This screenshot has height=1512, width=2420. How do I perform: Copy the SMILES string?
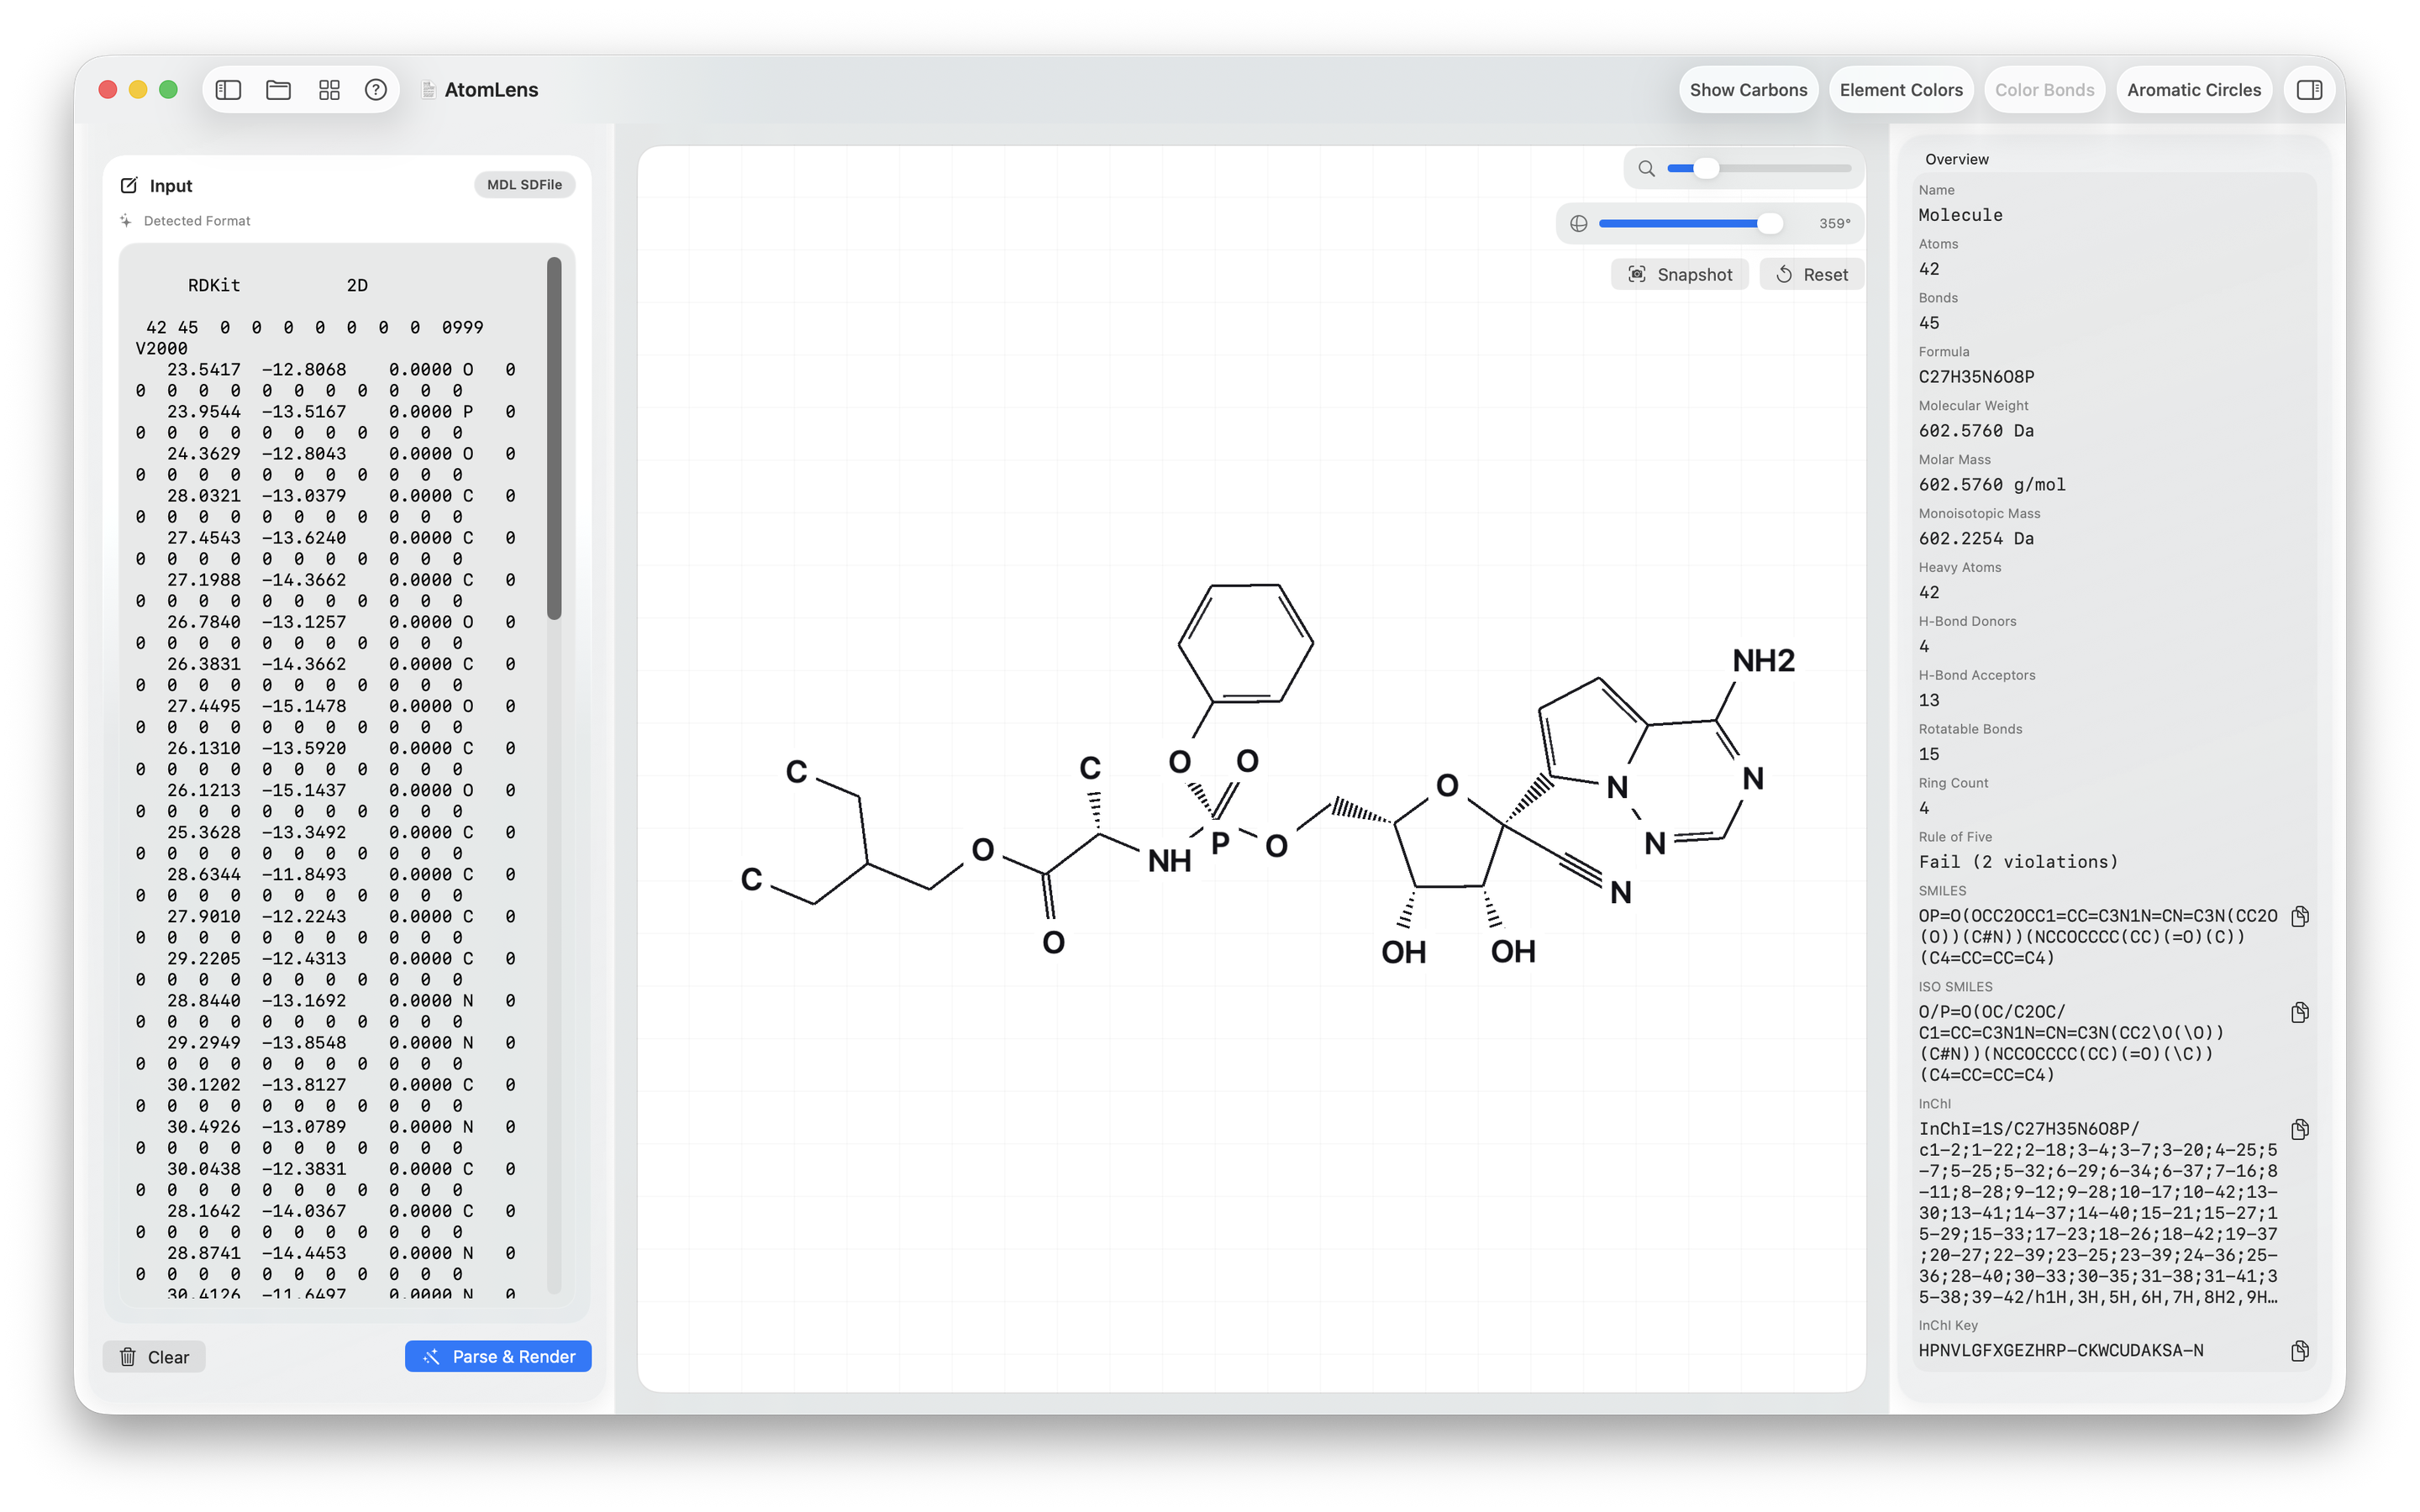coord(2299,916)
